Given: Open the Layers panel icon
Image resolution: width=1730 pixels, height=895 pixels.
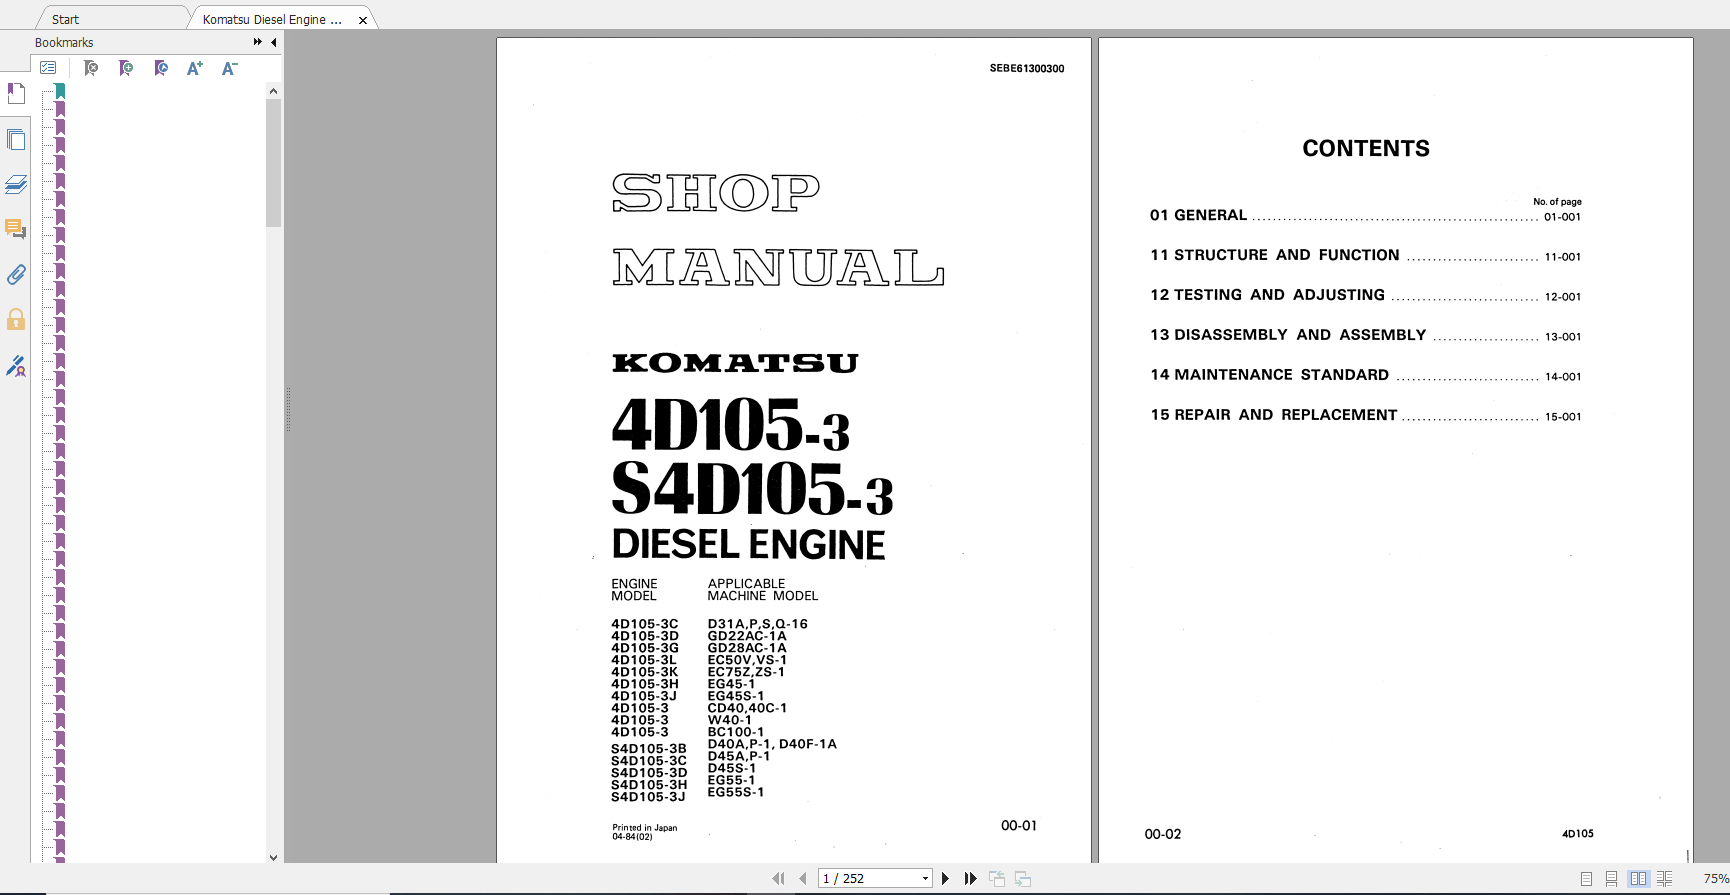Looking at the screenshot, I should [x=15, y=184].
